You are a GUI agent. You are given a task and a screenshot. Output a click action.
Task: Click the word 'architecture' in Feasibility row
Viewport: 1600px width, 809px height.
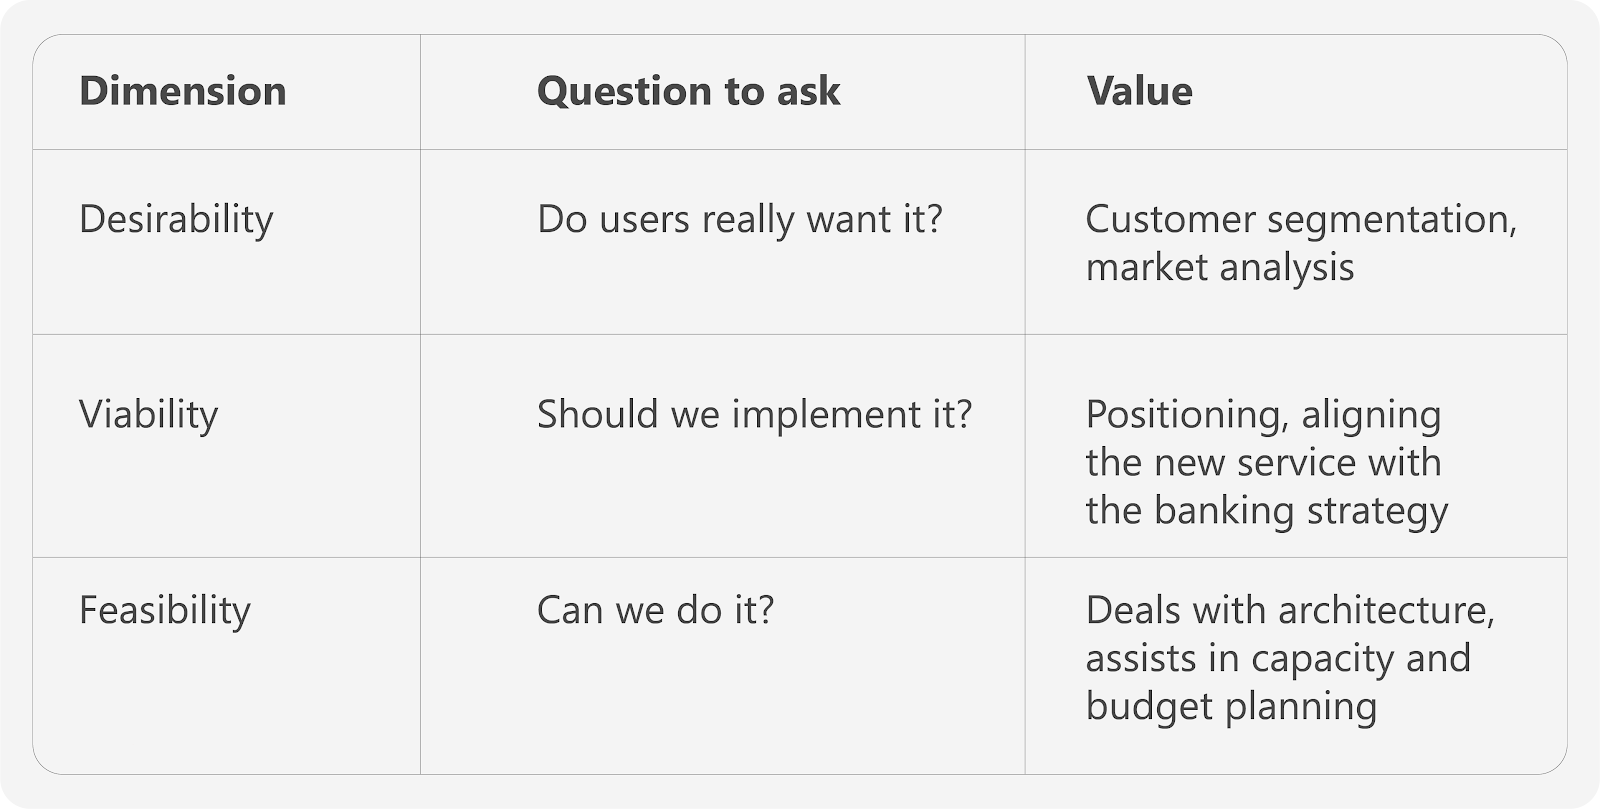tap(1386, 610)
